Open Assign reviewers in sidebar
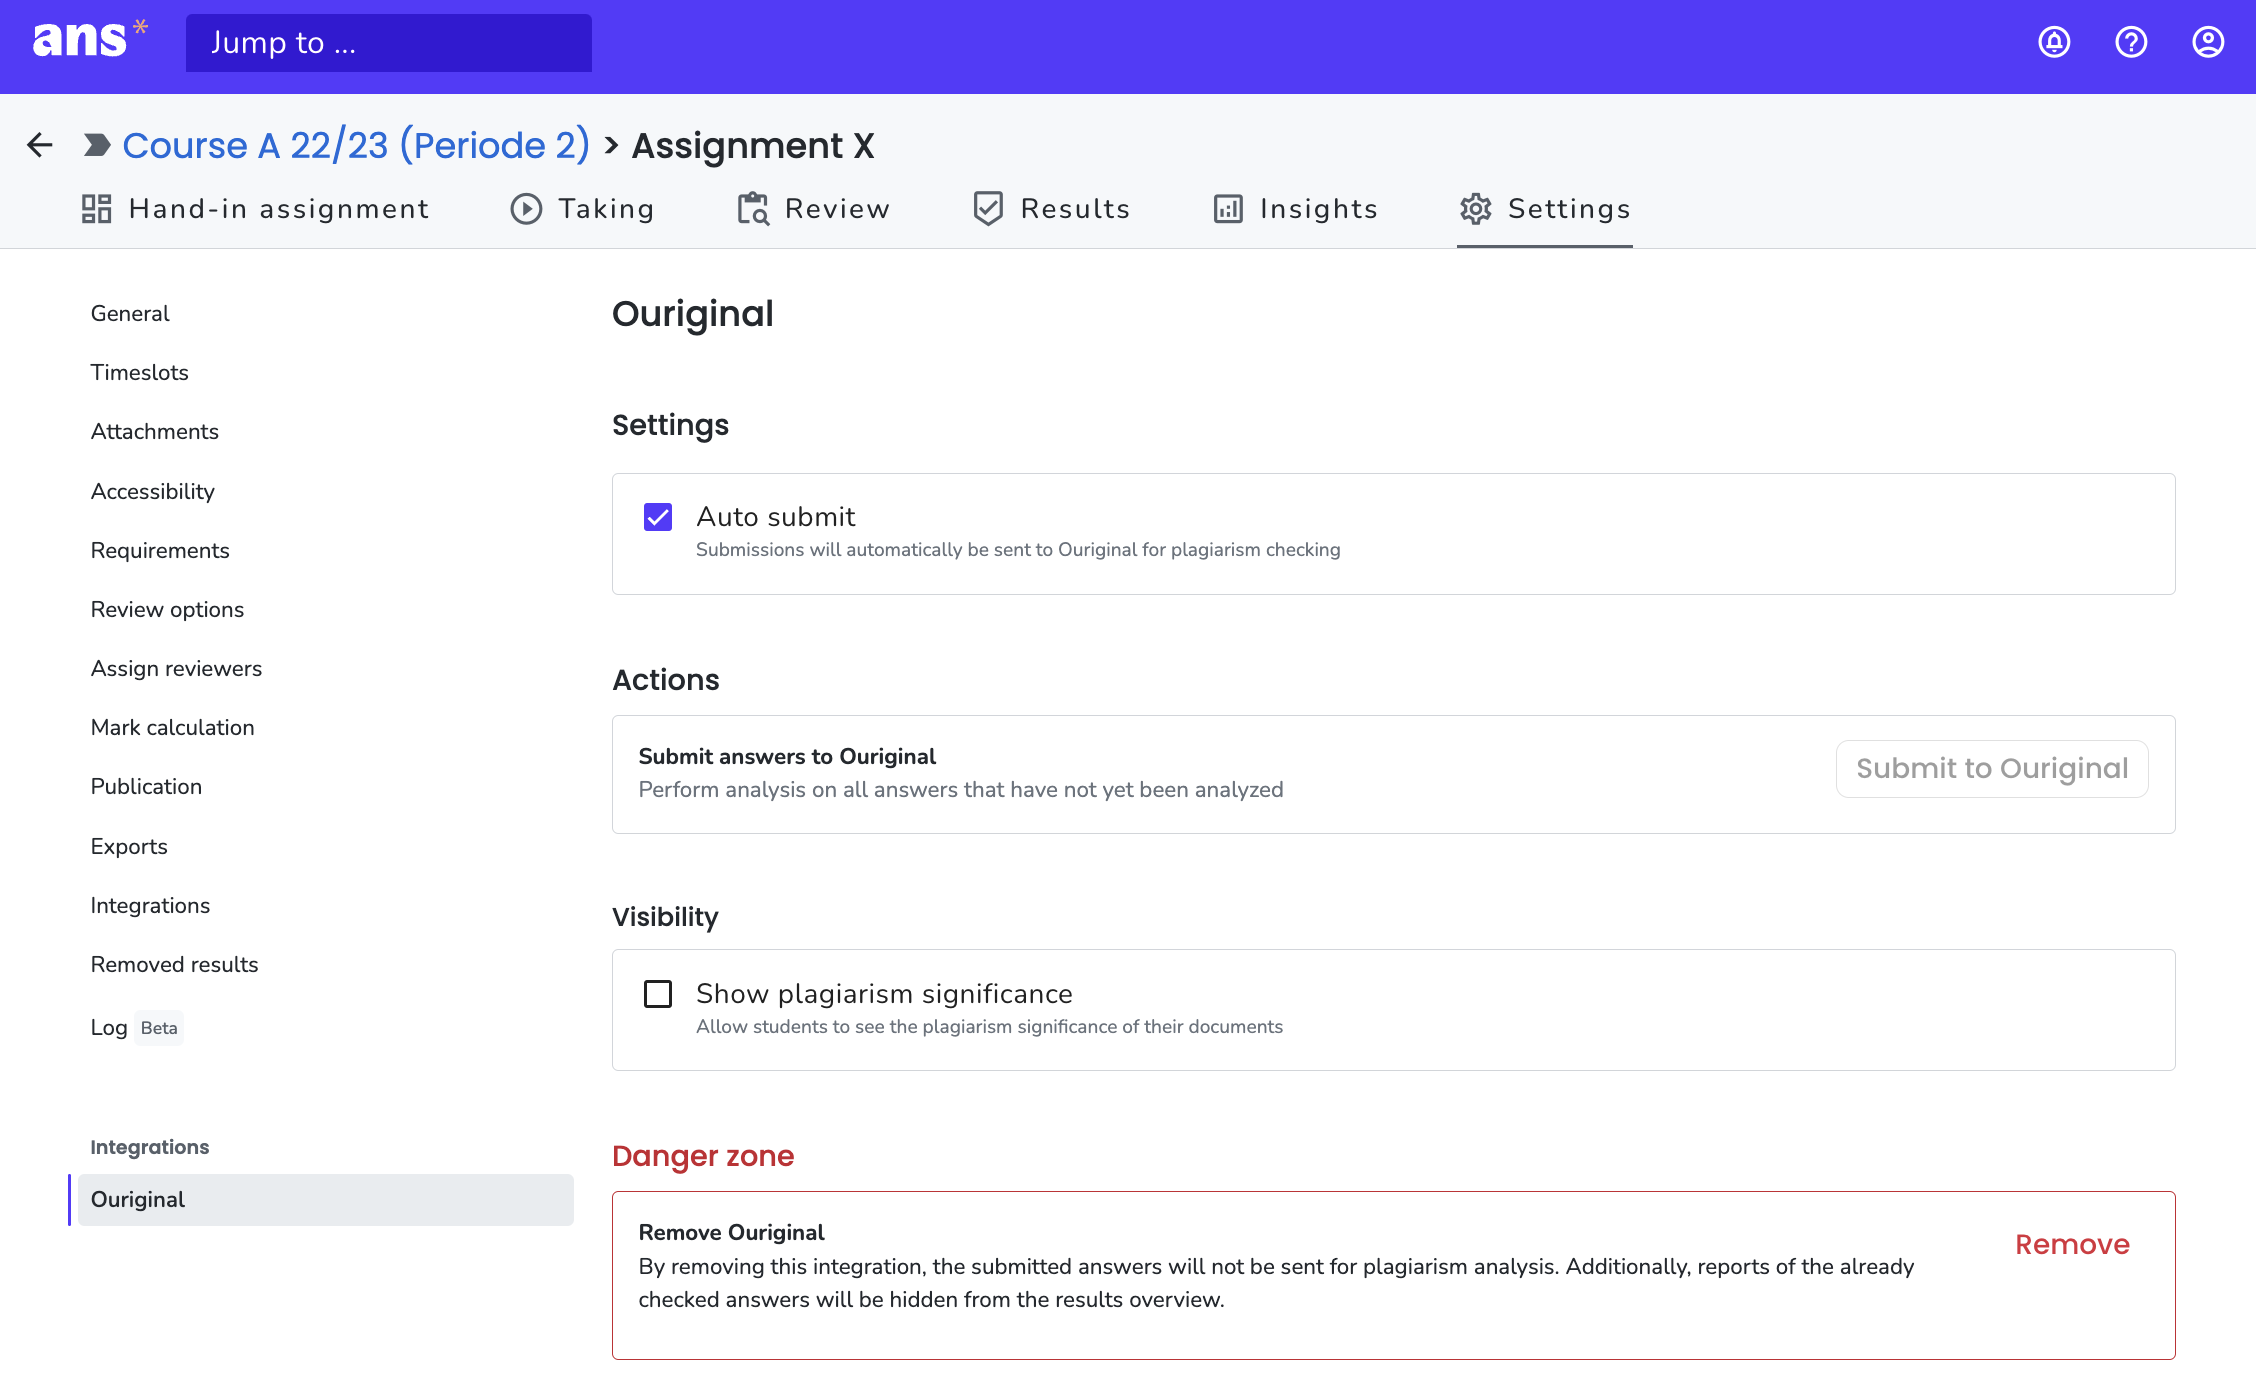 point(176,668)
